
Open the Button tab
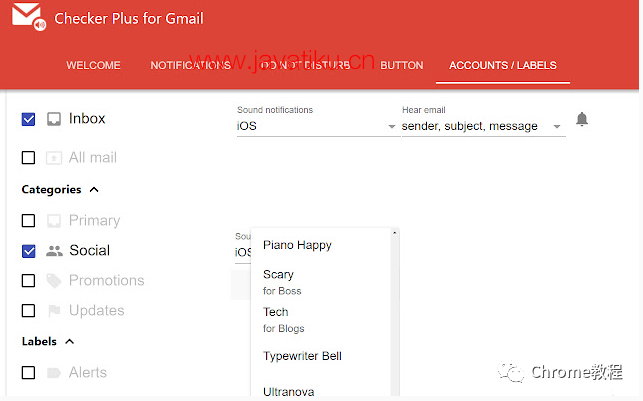tap(401, 65)
